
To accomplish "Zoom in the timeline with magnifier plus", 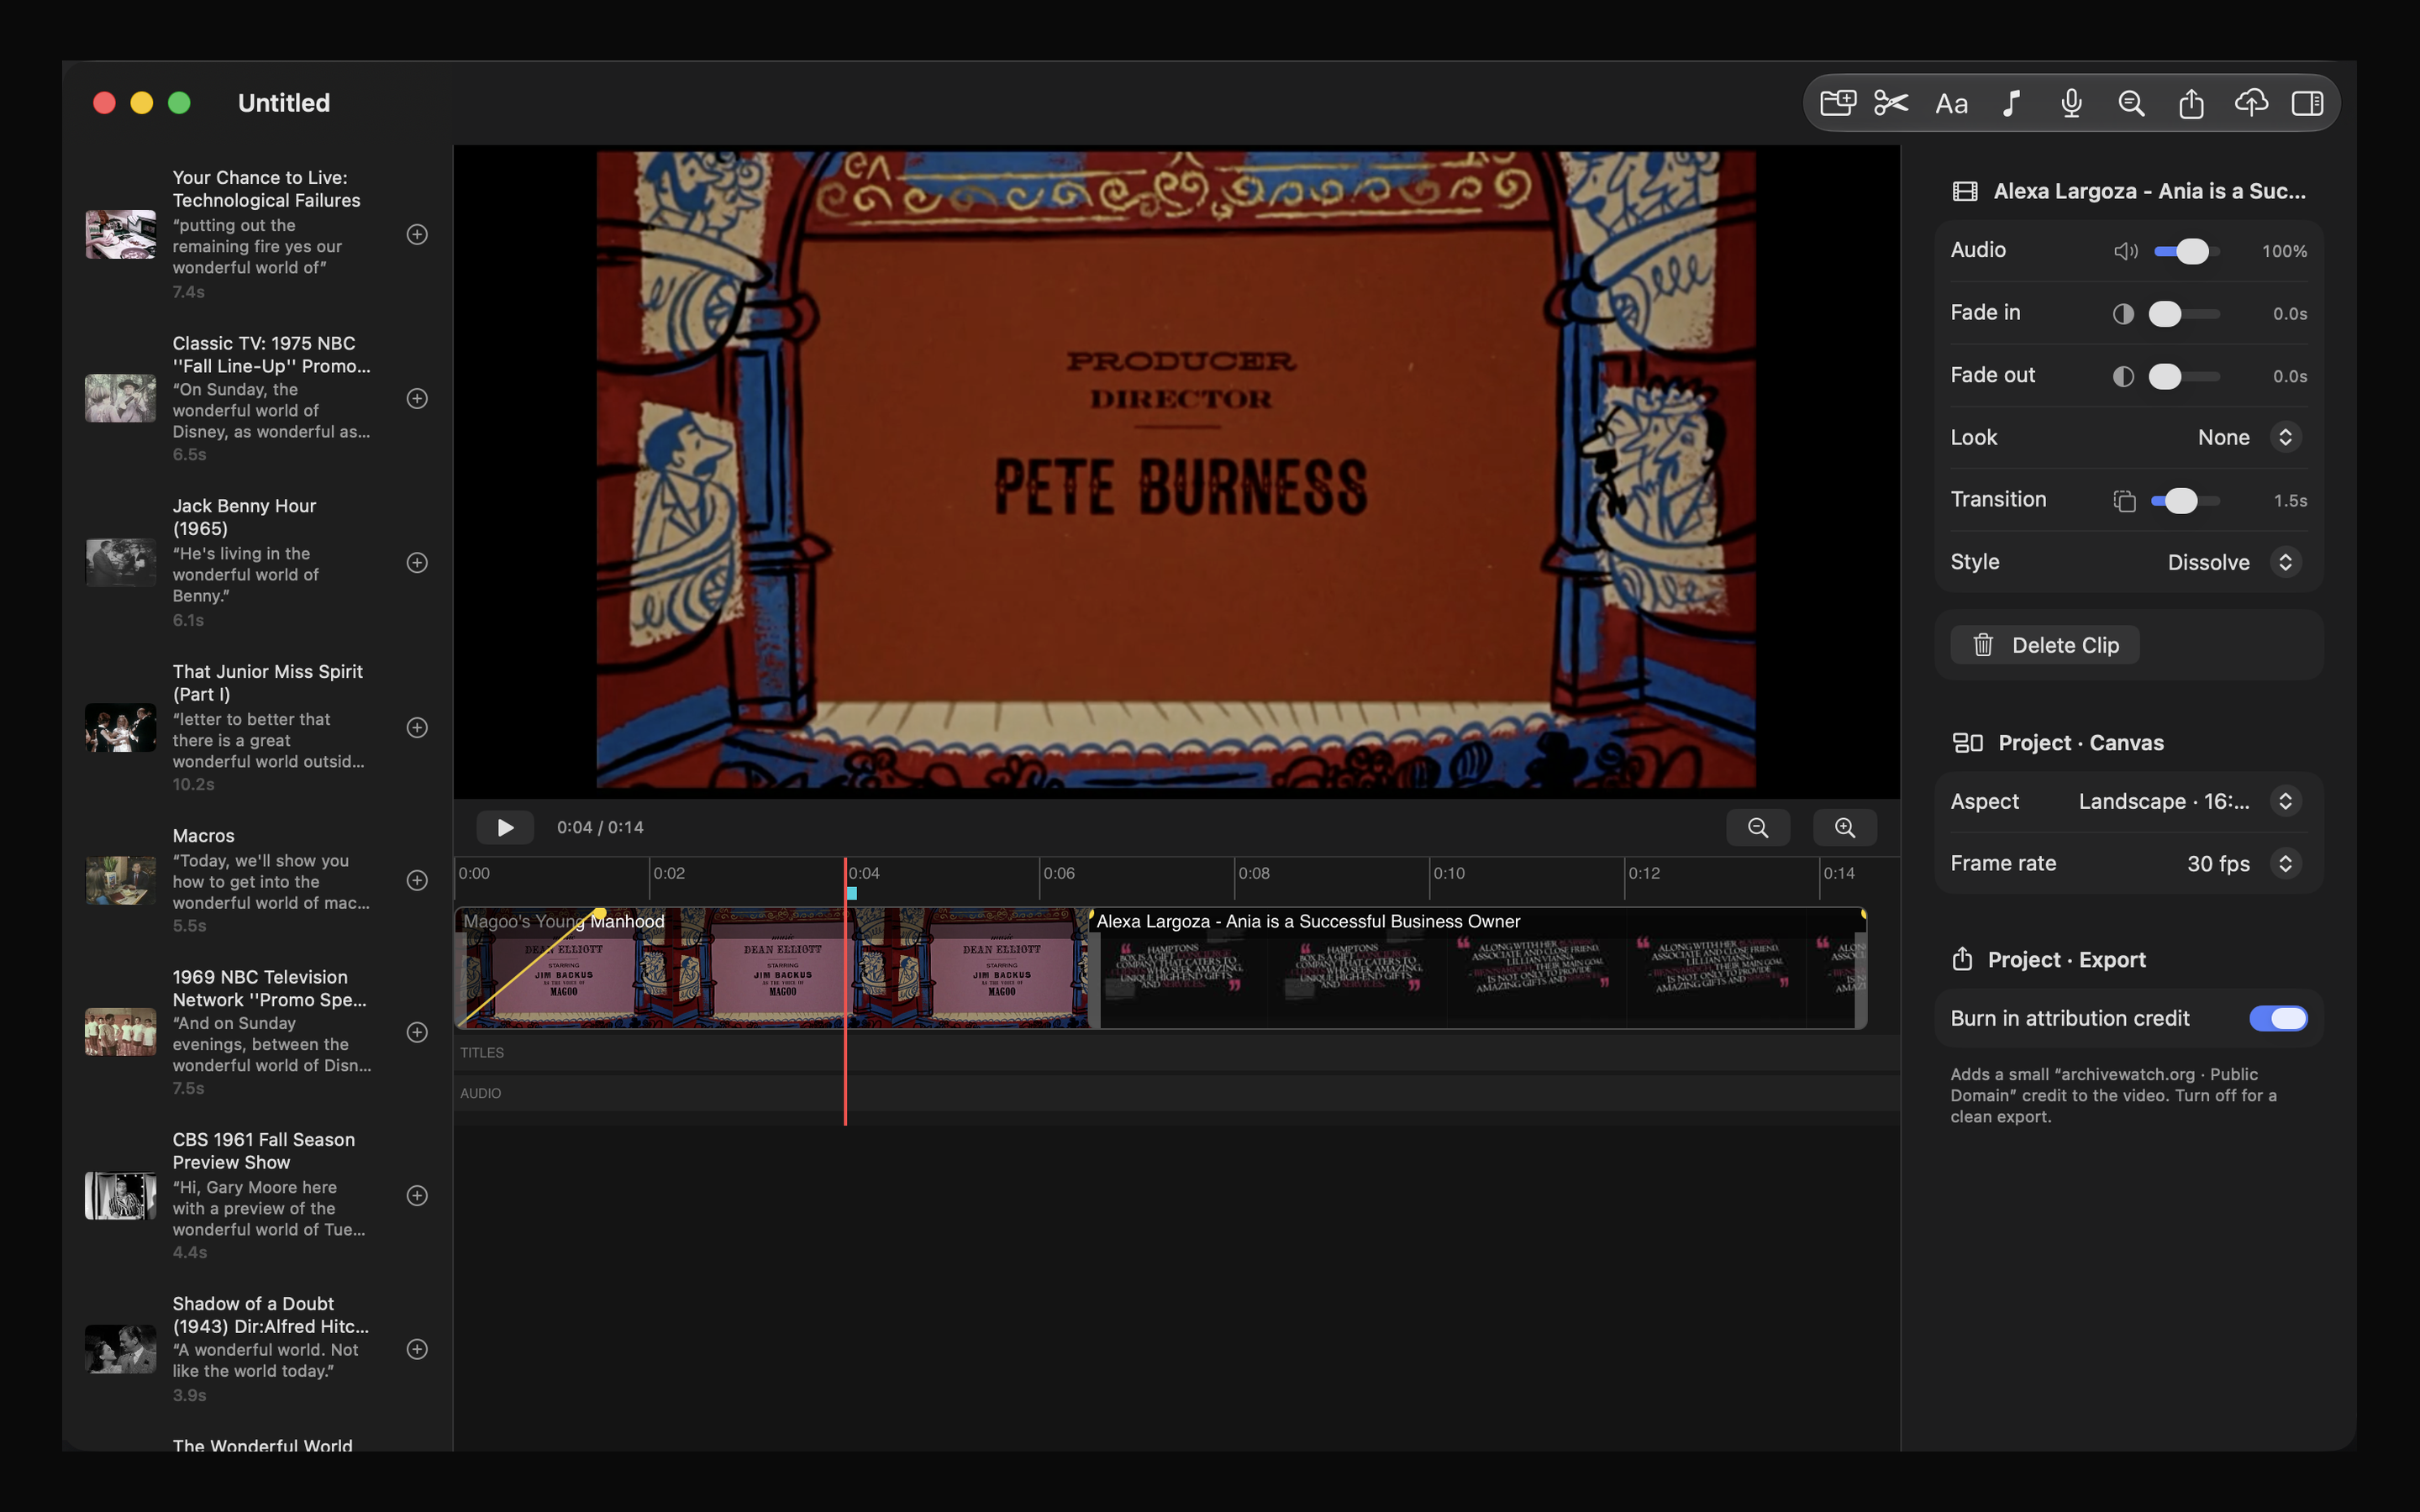I will point(1844,827).
